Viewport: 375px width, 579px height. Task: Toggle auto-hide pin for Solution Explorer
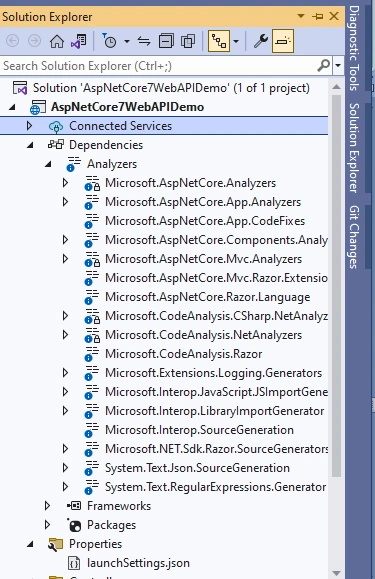click(317, 16)
